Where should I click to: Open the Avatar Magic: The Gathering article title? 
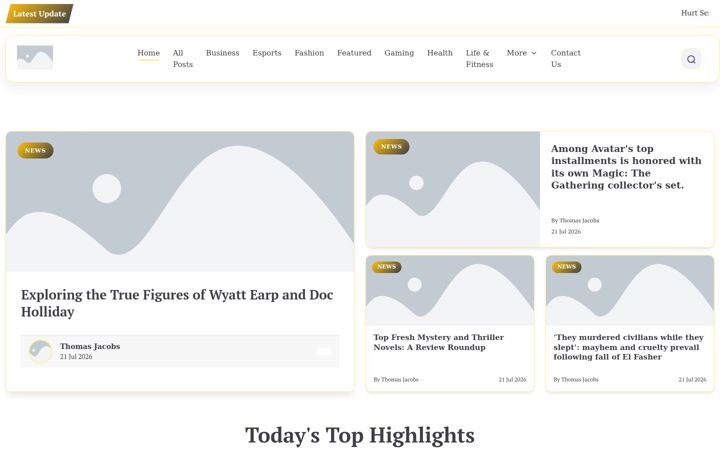point(626,167)
